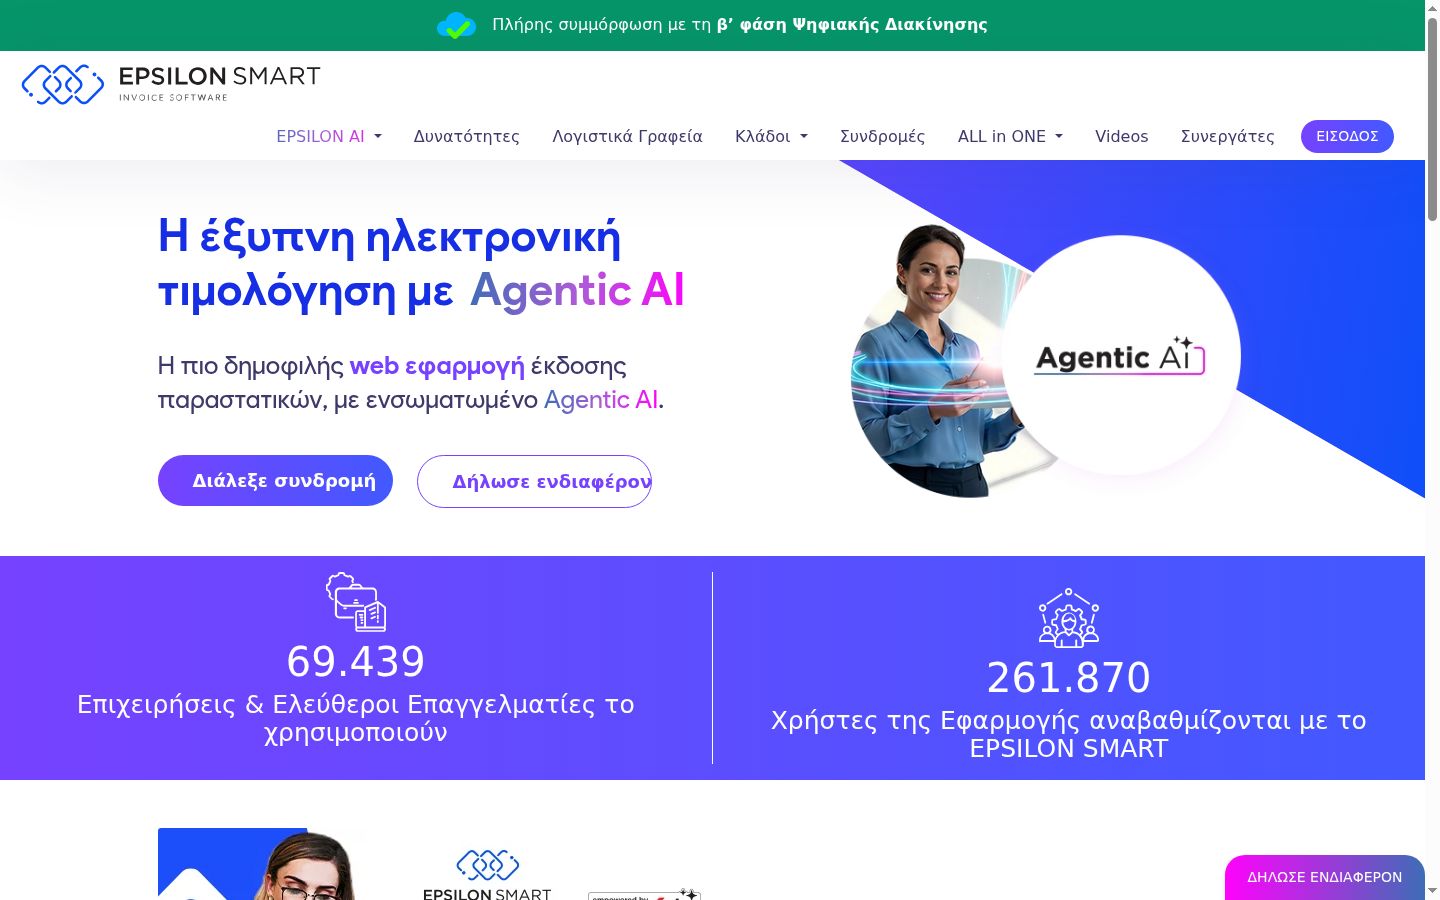Click the Διάλεξε συνδρομή button
The height and width of the screenshot is (900, 1440).
pyautogui.click(x=275, y=481)
